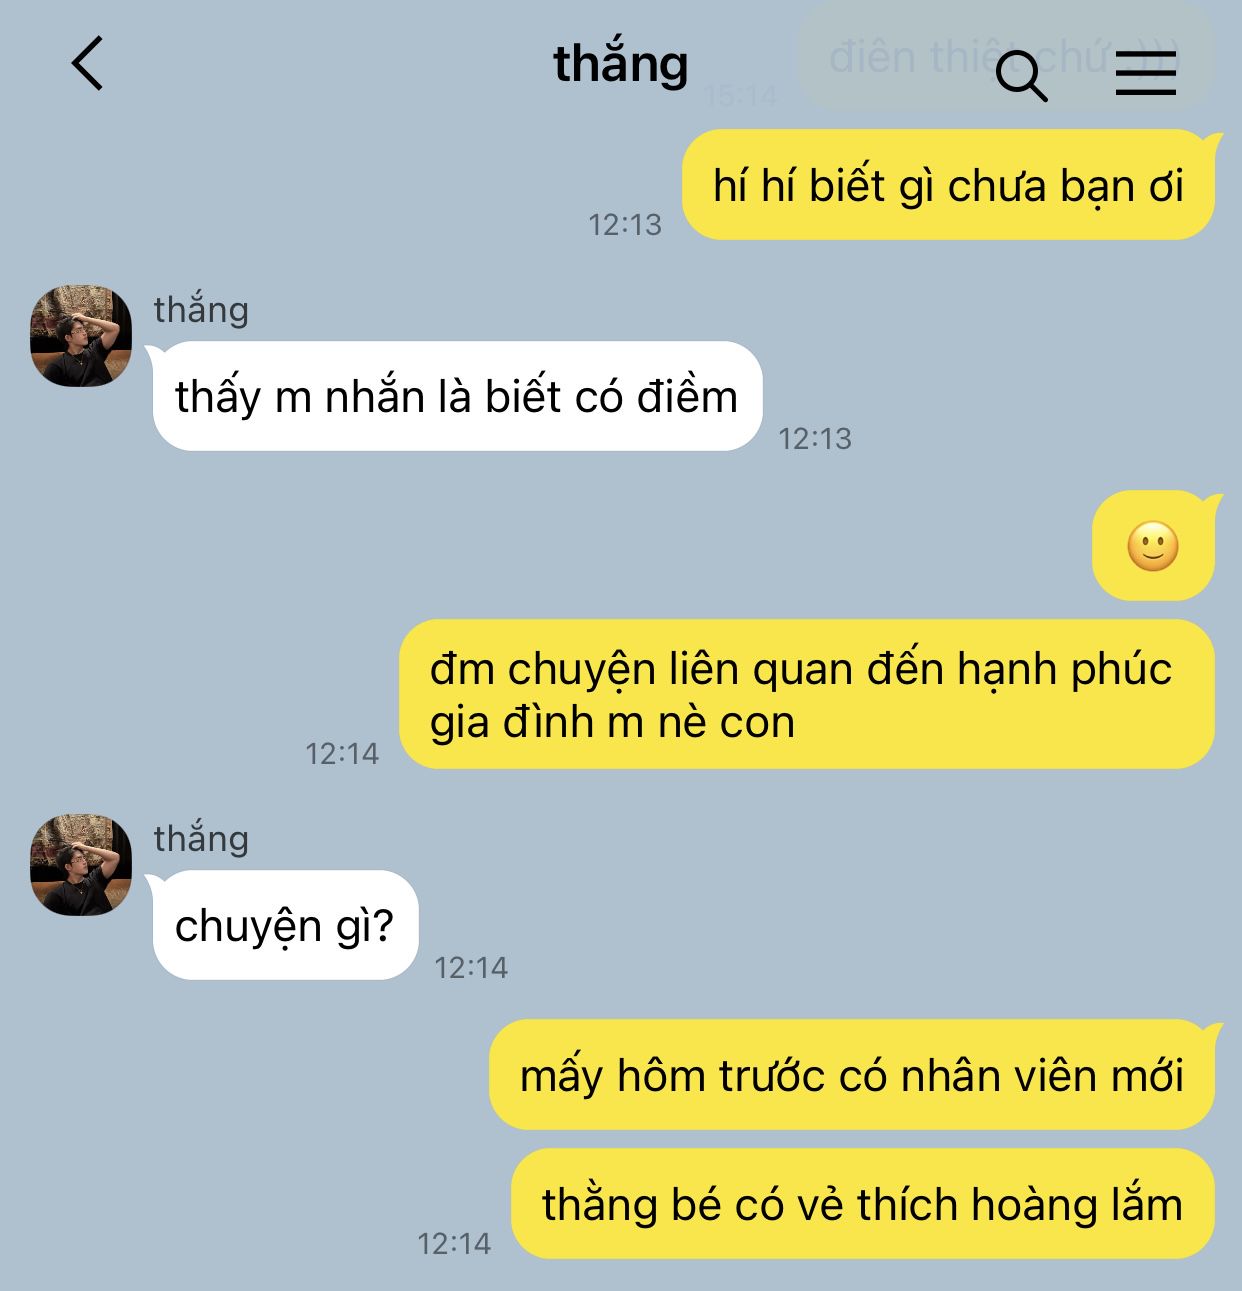This screenshot has width=1242, height=1291.
Task: Tap the 'mấy hôm trước có nhân viên mới' bubble
Action: pos(852,1075)
